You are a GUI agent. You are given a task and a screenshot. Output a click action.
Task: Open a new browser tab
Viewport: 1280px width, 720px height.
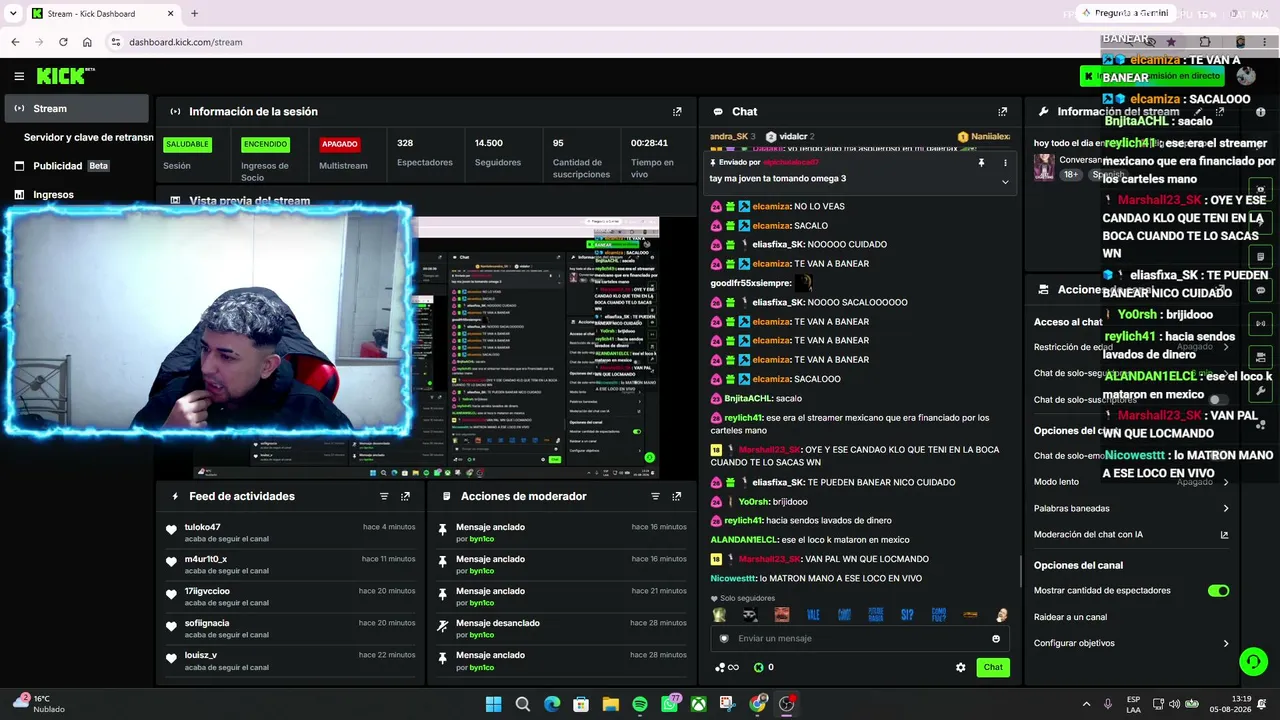[194, 13]
